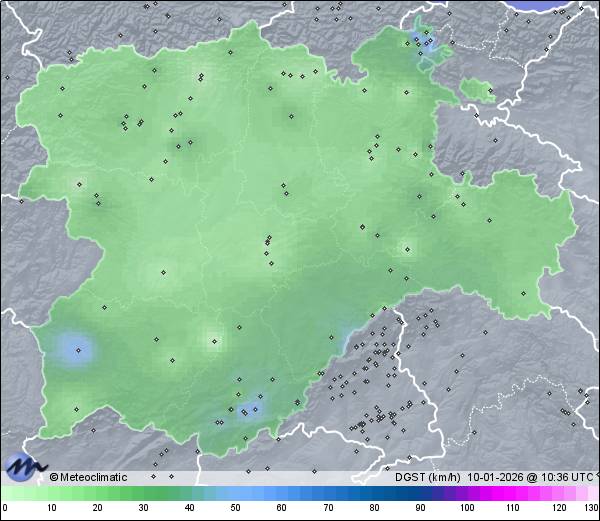Click the legend value 50 on the scale
Viewport: 600px width, 521px height.
236,508
